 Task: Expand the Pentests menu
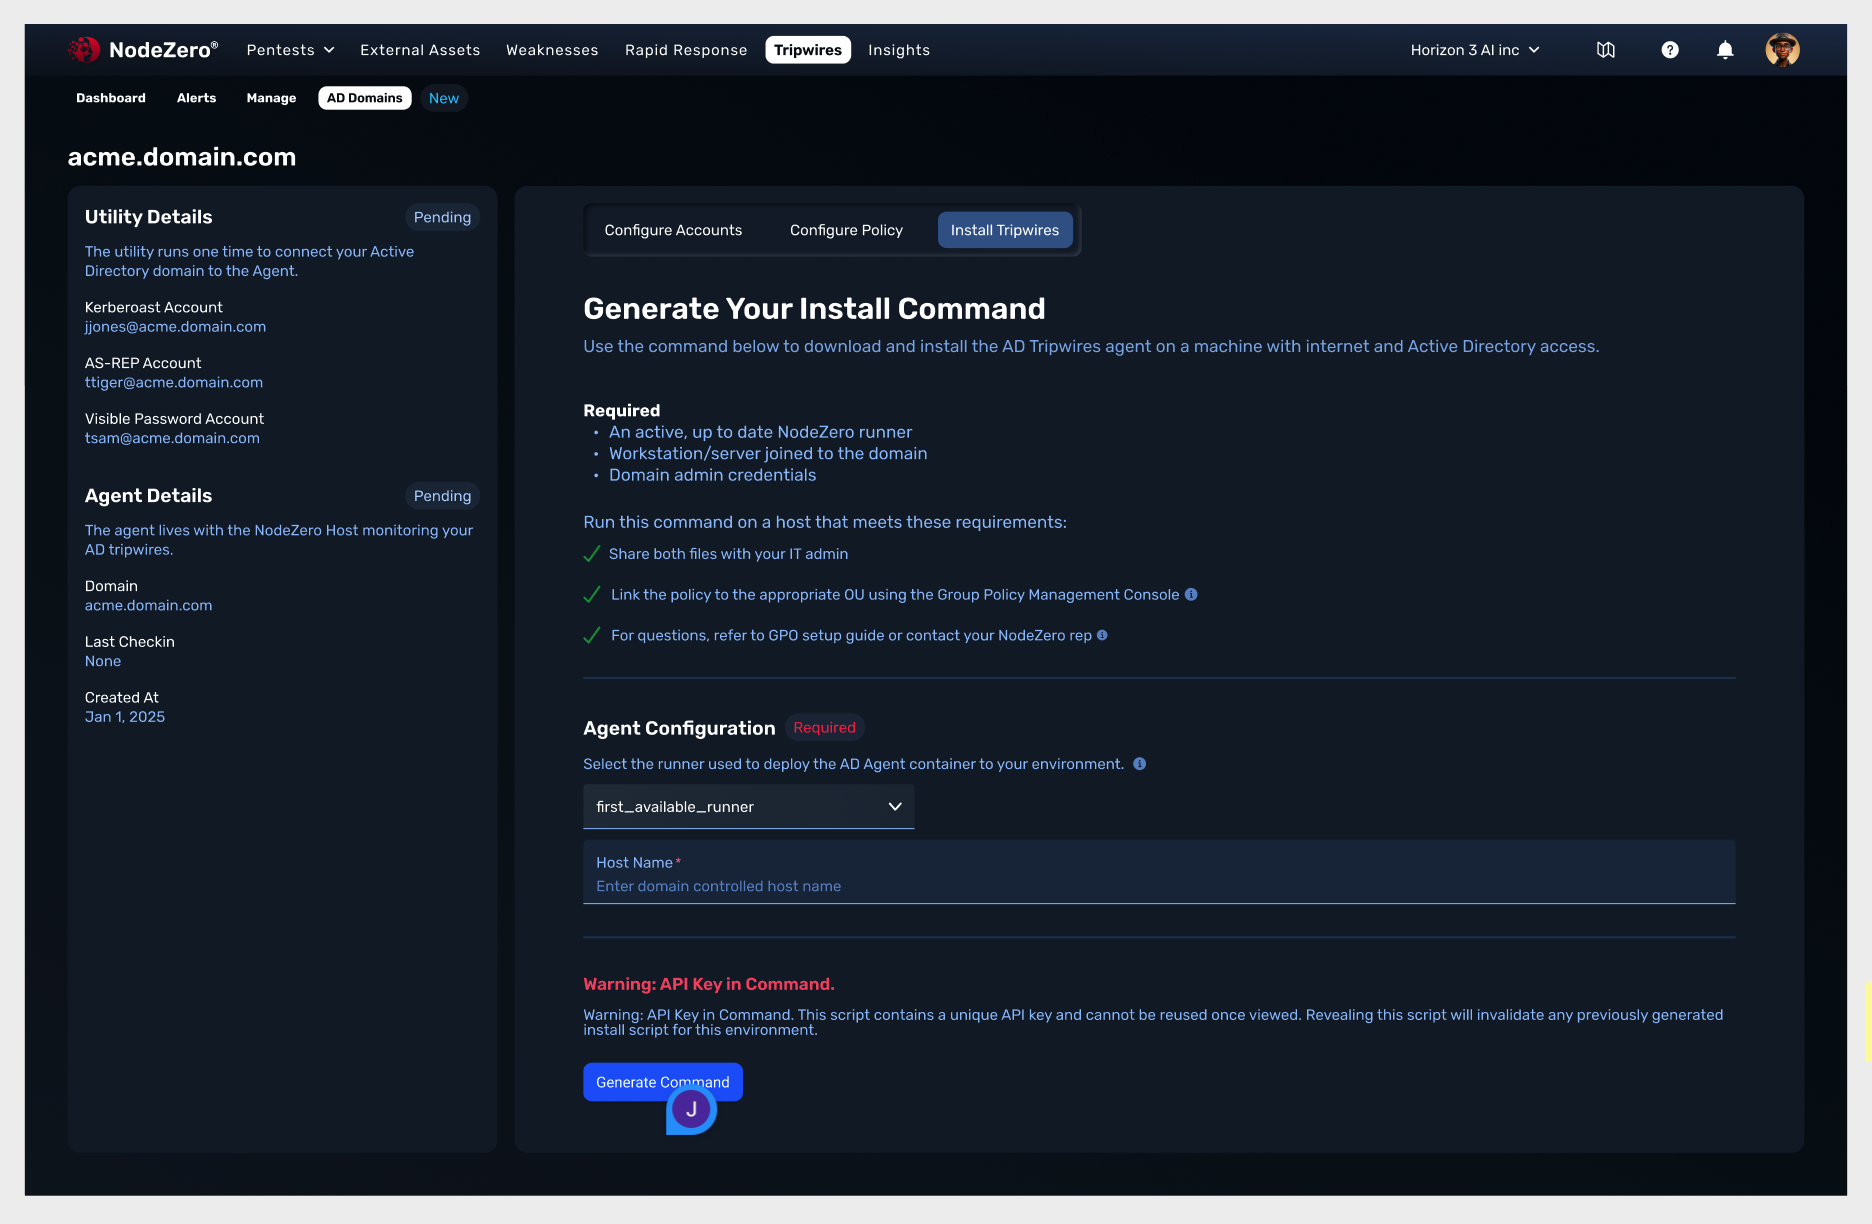pyautogui.click(x=290, y=50)
